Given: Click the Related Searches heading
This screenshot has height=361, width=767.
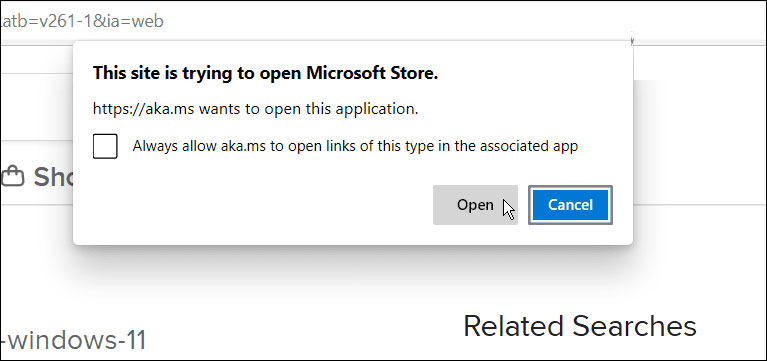Looking at the screenshot, I should (x=580, y=326).
